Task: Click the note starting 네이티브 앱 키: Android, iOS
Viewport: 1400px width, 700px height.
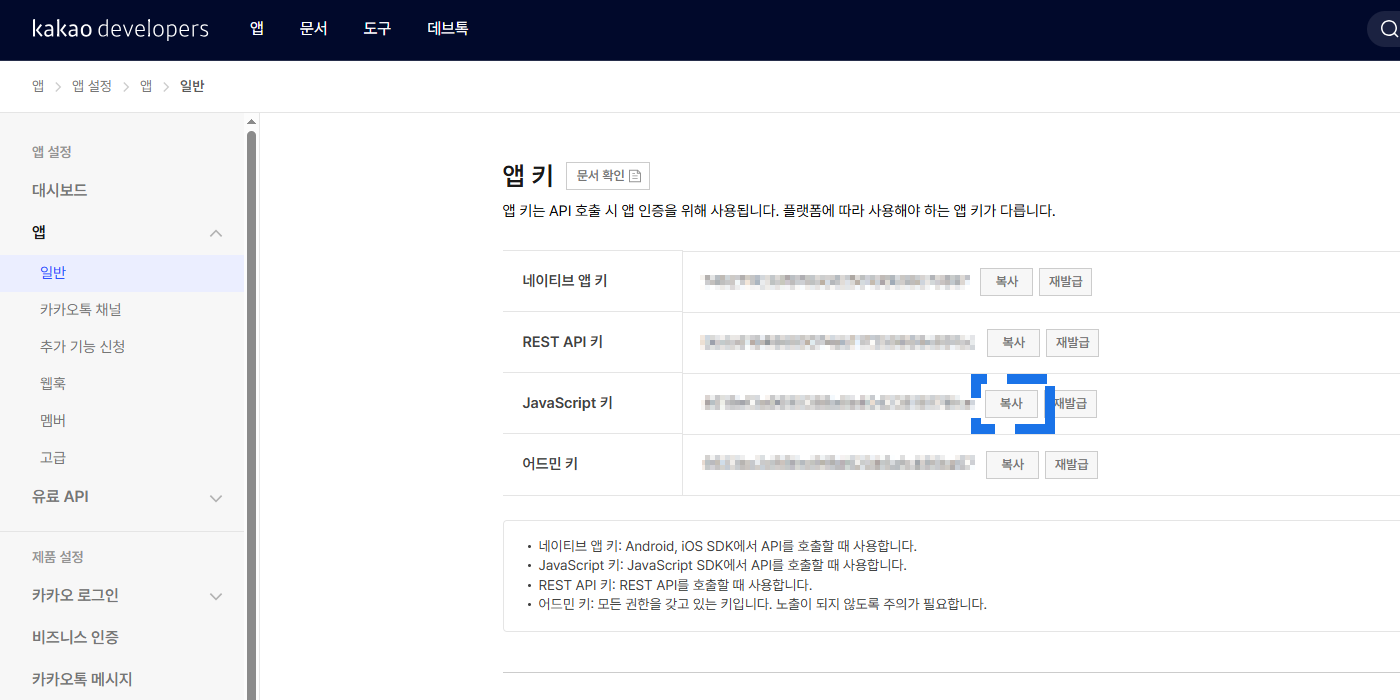Action: coord(727,546)
